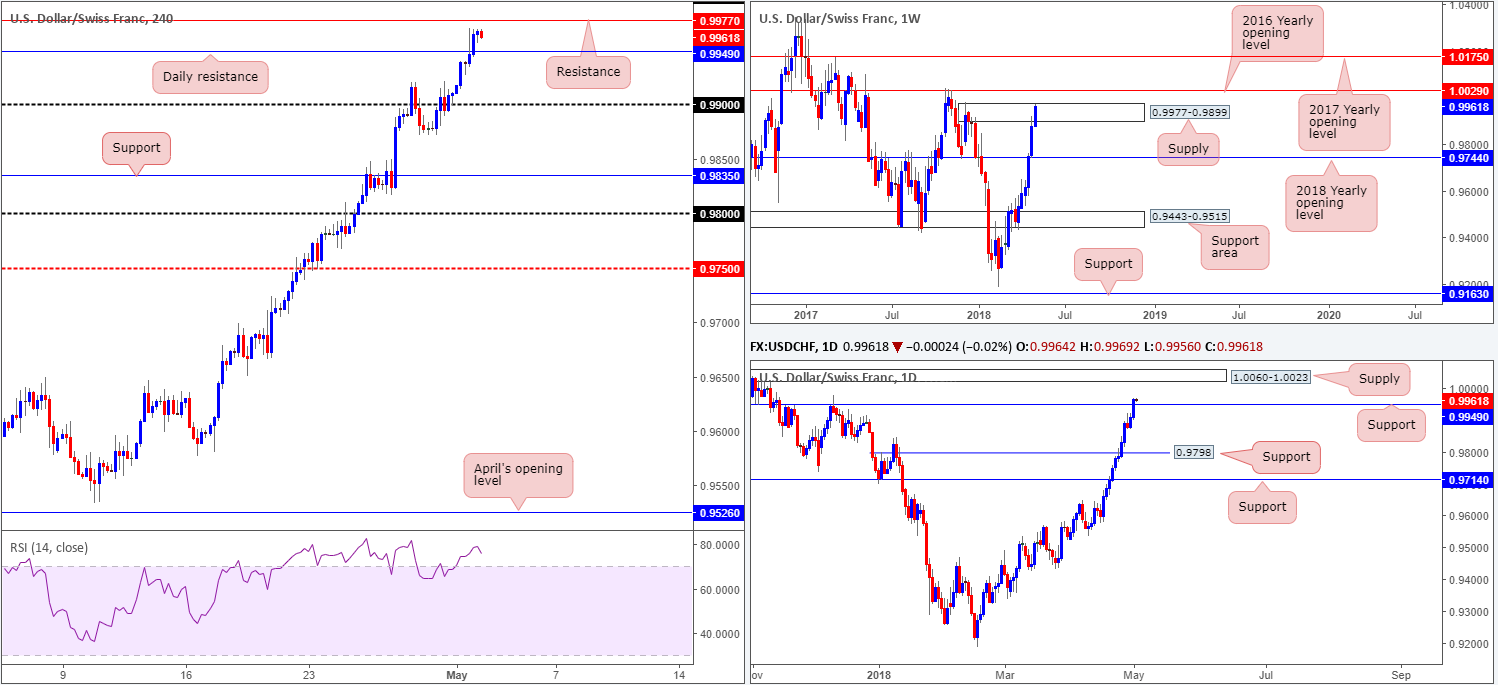
Task: Click the "Supply" callout on the weekly chart
Action: point(1190,149)
